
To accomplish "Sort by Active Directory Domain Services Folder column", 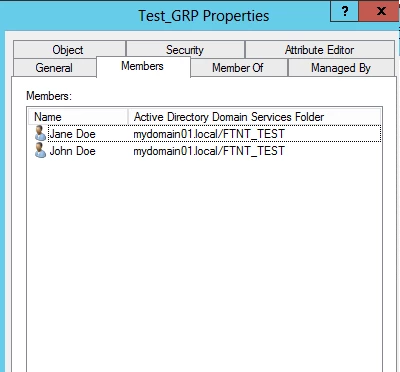I will coord(254,117).
